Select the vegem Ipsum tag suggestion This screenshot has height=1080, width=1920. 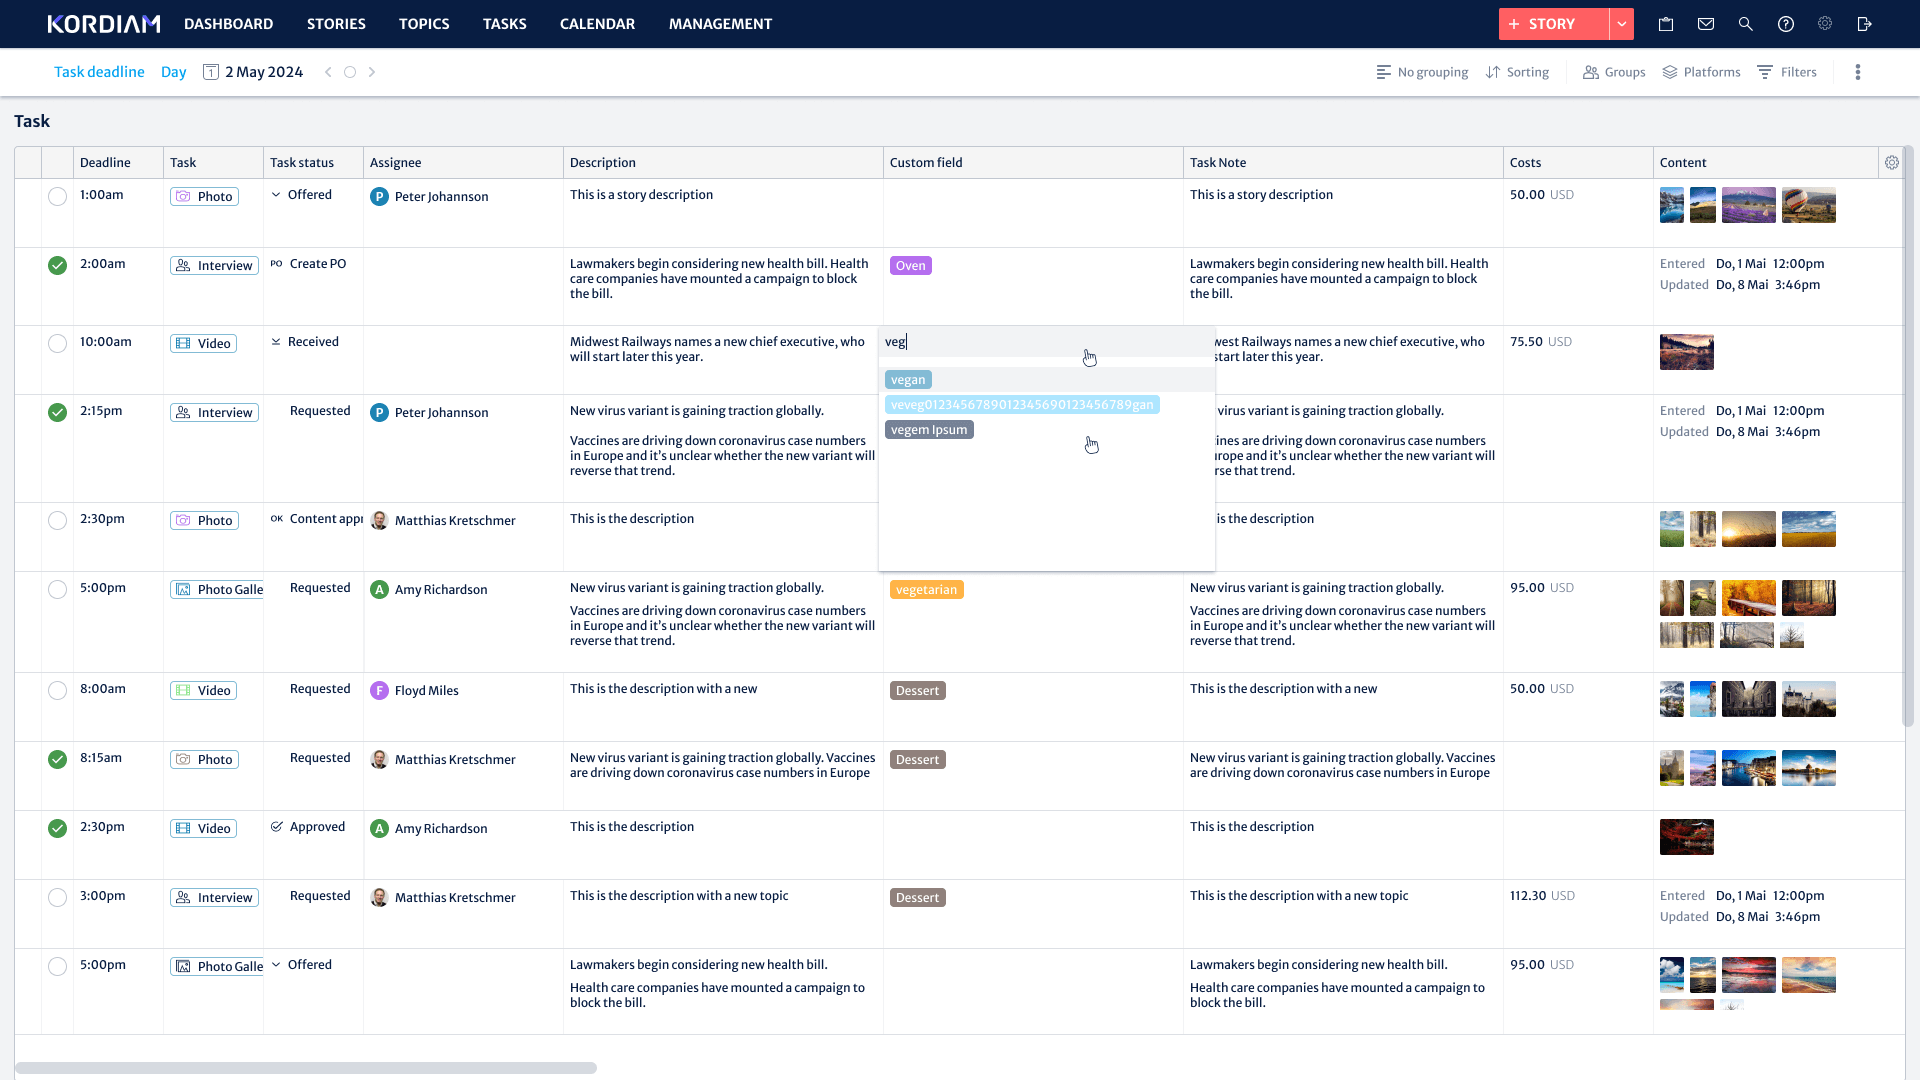tap(929, 430)
